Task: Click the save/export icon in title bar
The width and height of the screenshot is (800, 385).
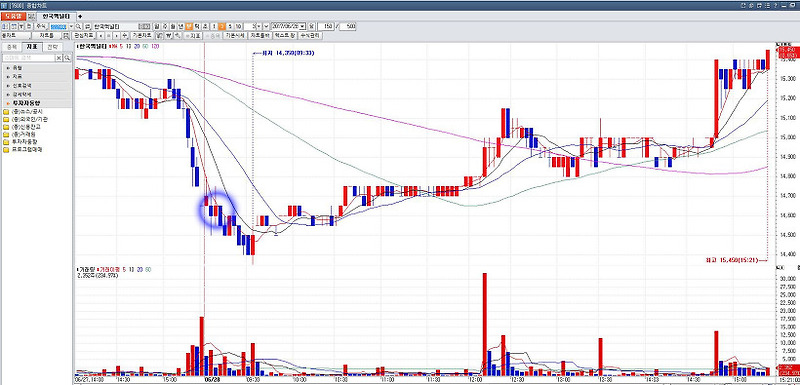Action: click(x=759, y=5)
